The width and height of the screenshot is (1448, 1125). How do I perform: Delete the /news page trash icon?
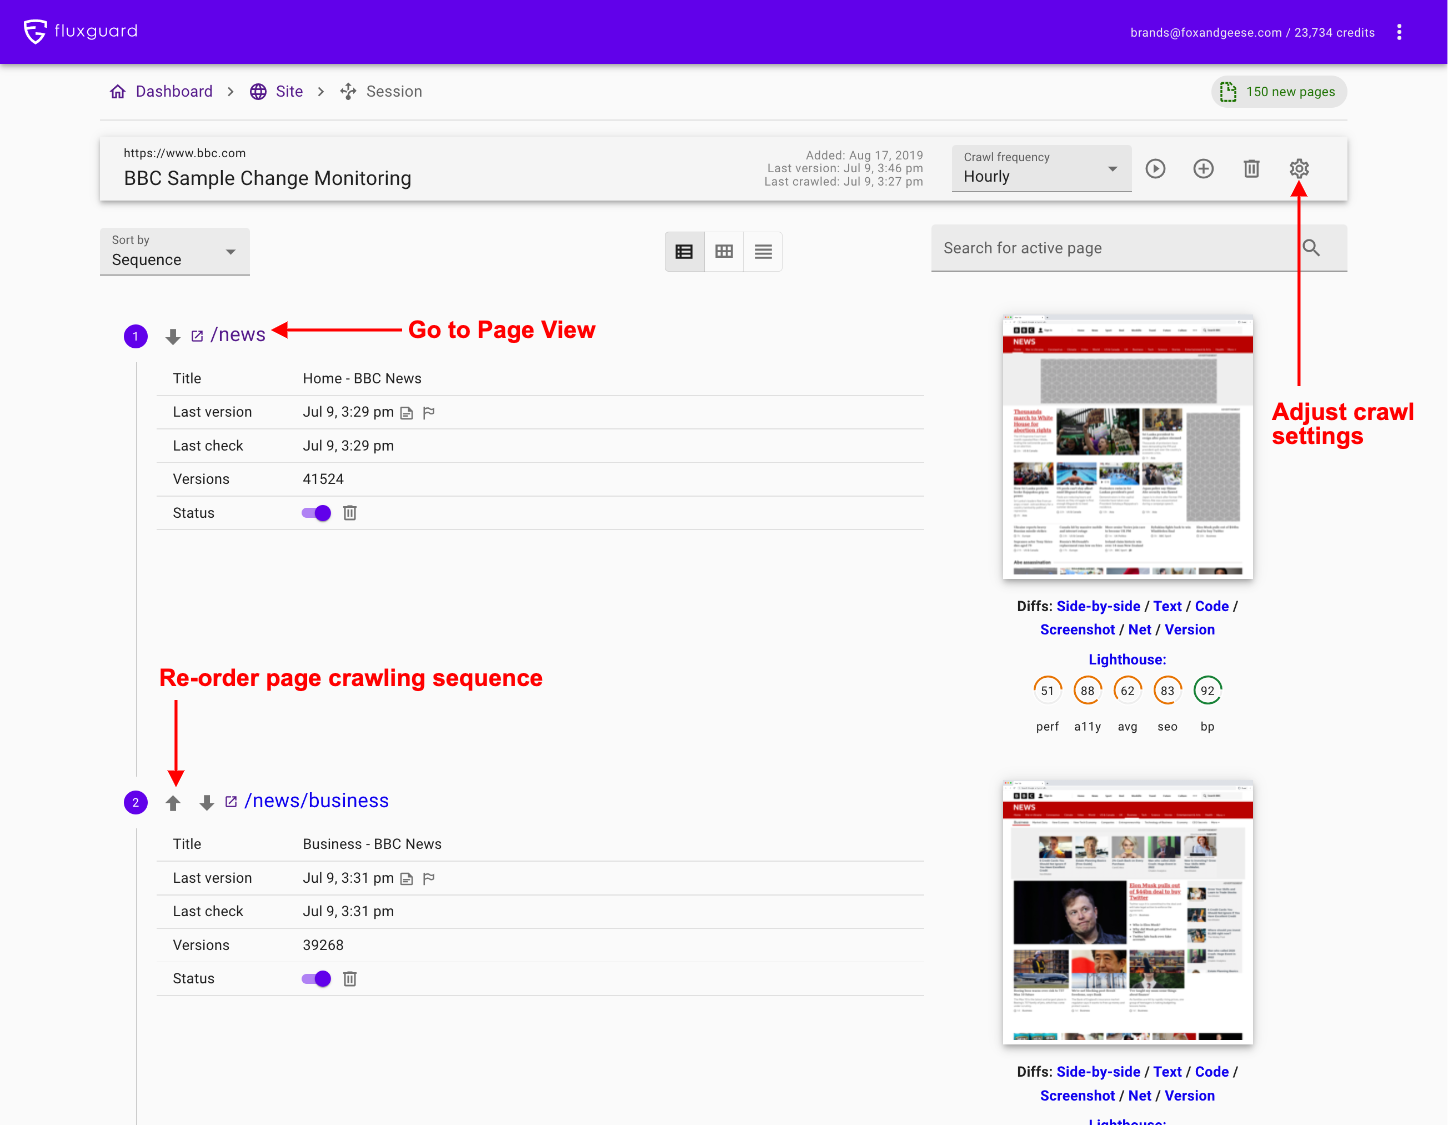(x=350, y=513)
